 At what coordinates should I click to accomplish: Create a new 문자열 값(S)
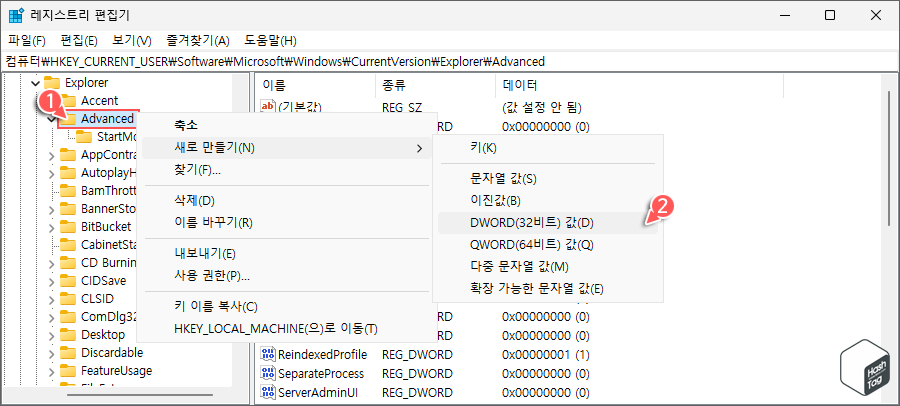548,179
